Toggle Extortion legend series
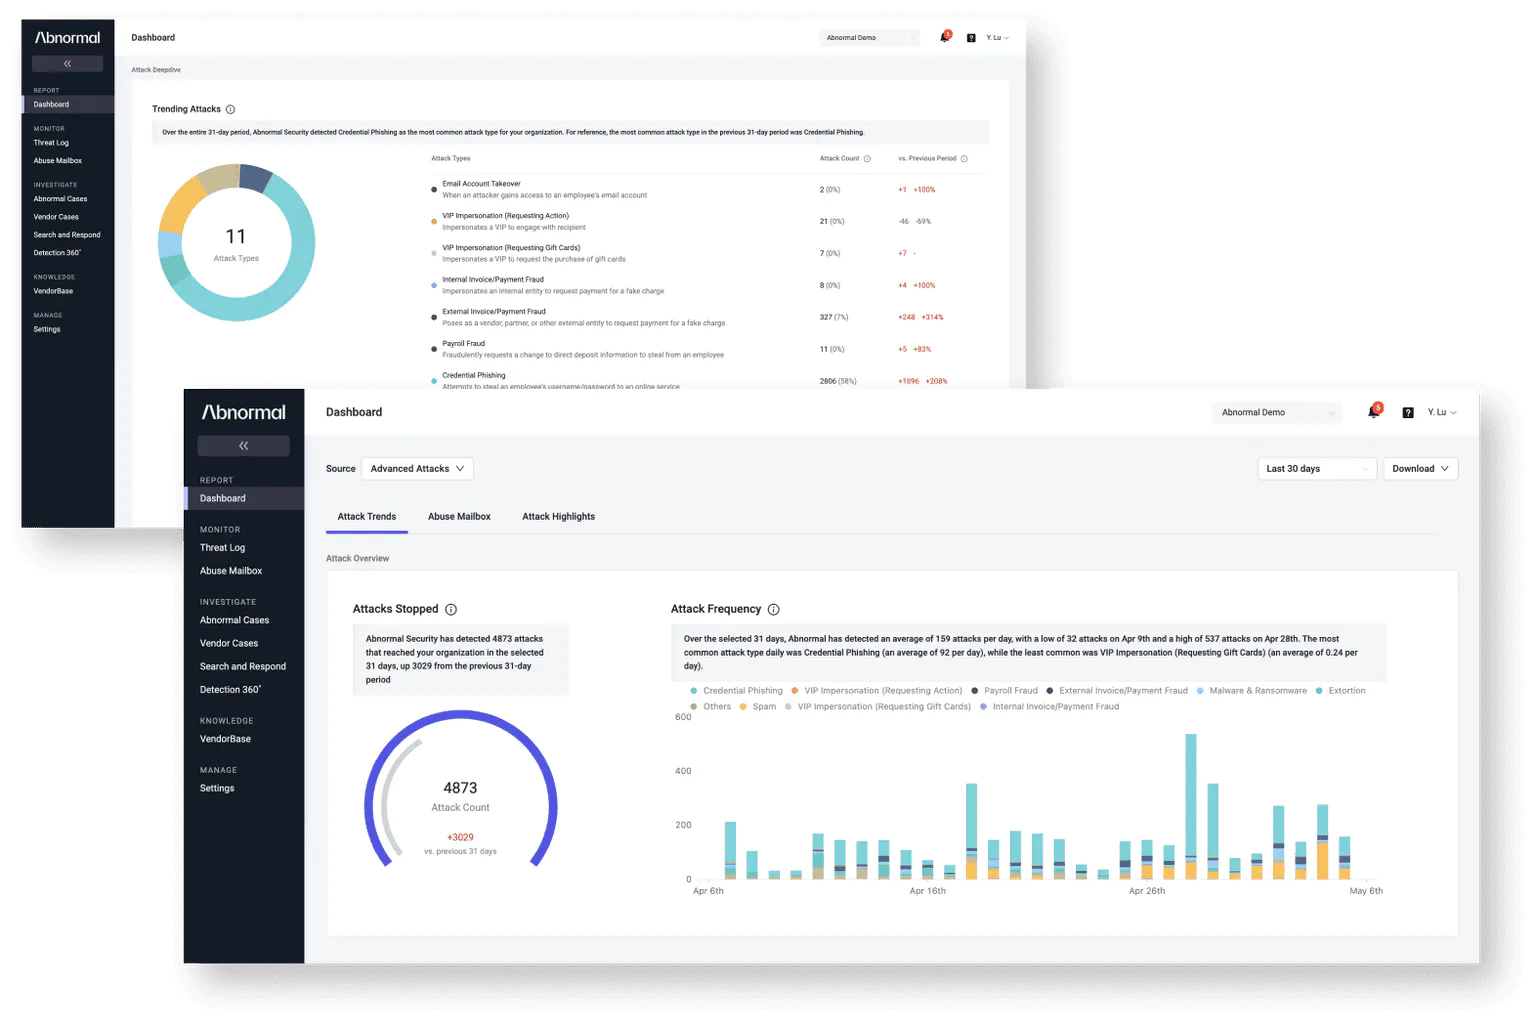1536x1022 pixels. (1340, 691)
